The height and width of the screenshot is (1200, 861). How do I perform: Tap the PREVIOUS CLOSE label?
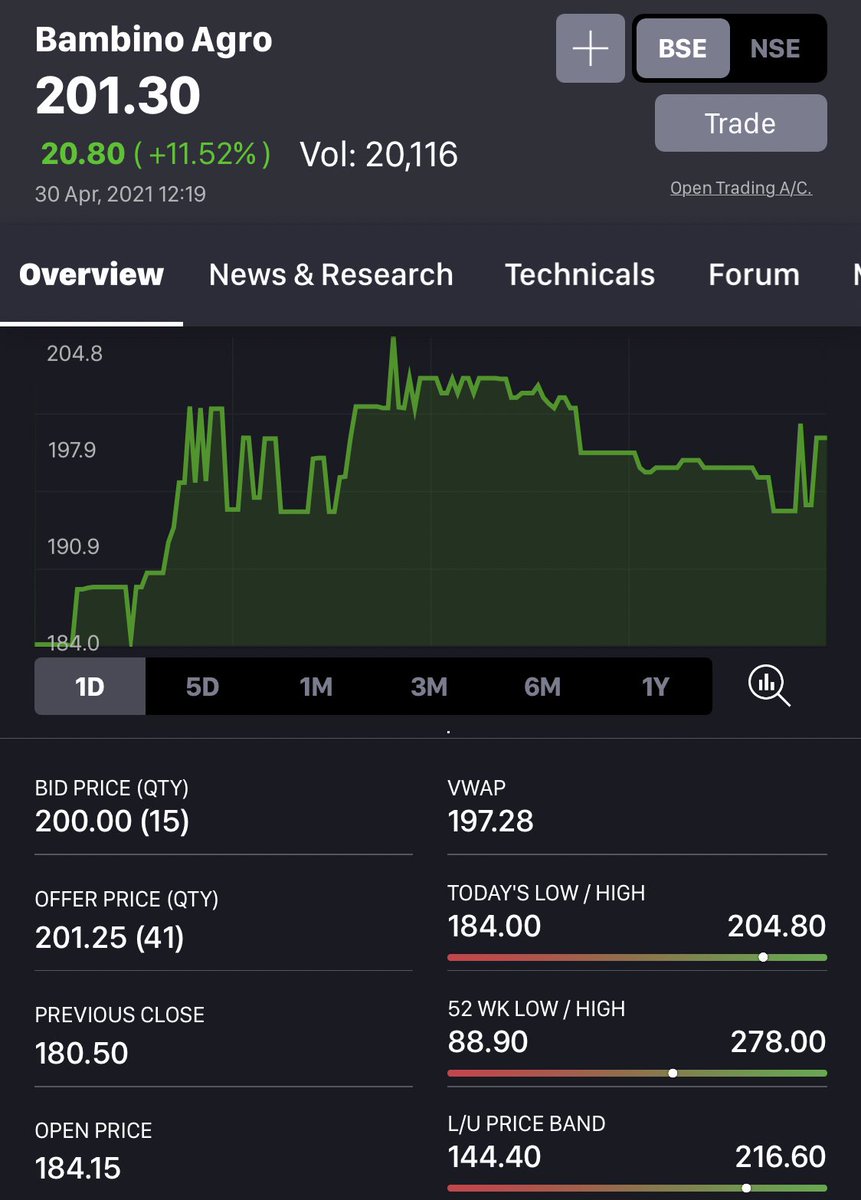pyautogui.click(x=120, y=1015)
